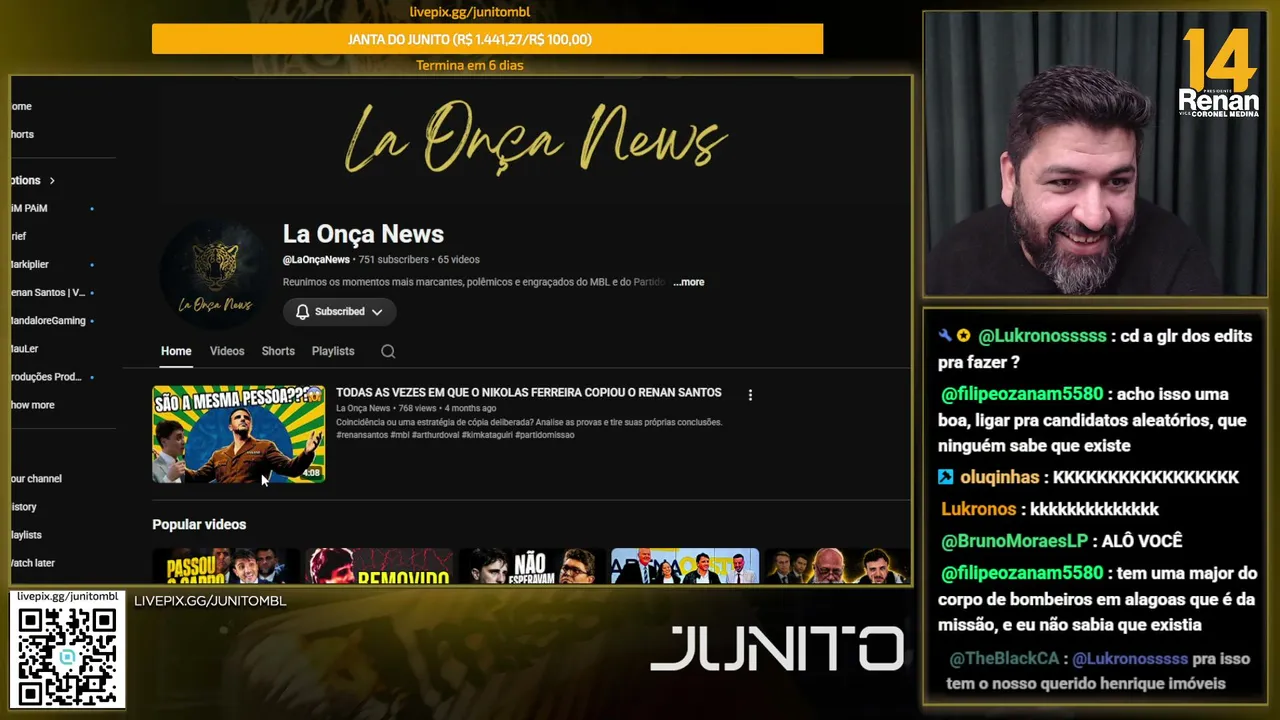Open Watch later in the sidebar
This screenshot has width=1280, height=720.
pyautogui.click(x=32, y=563)
